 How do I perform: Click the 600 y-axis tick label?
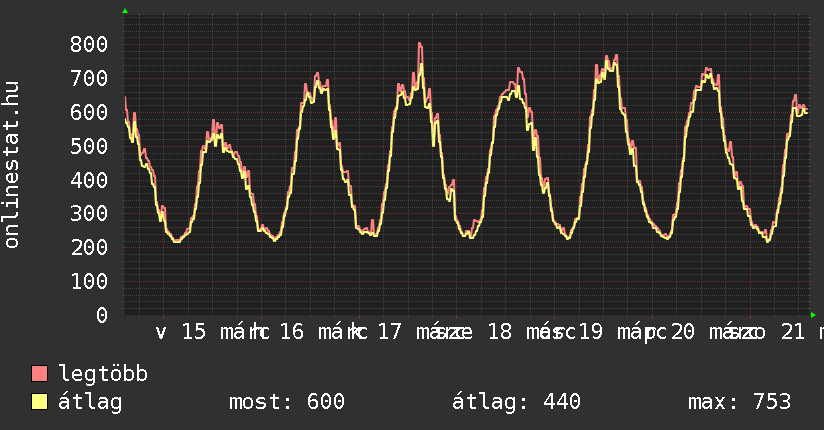tap(89, 112)
